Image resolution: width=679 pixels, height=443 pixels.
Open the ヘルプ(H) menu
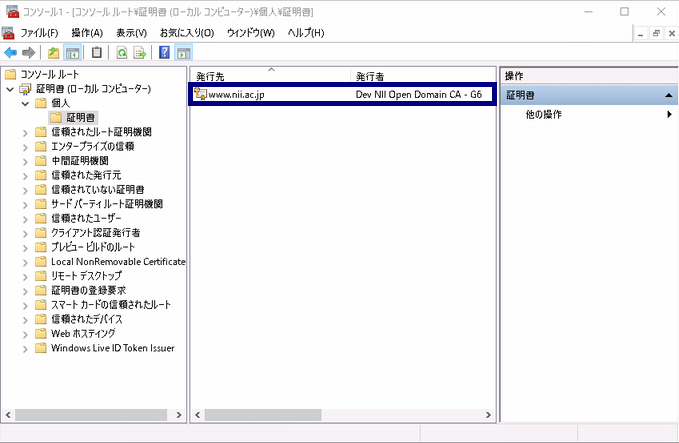point(306,33)
